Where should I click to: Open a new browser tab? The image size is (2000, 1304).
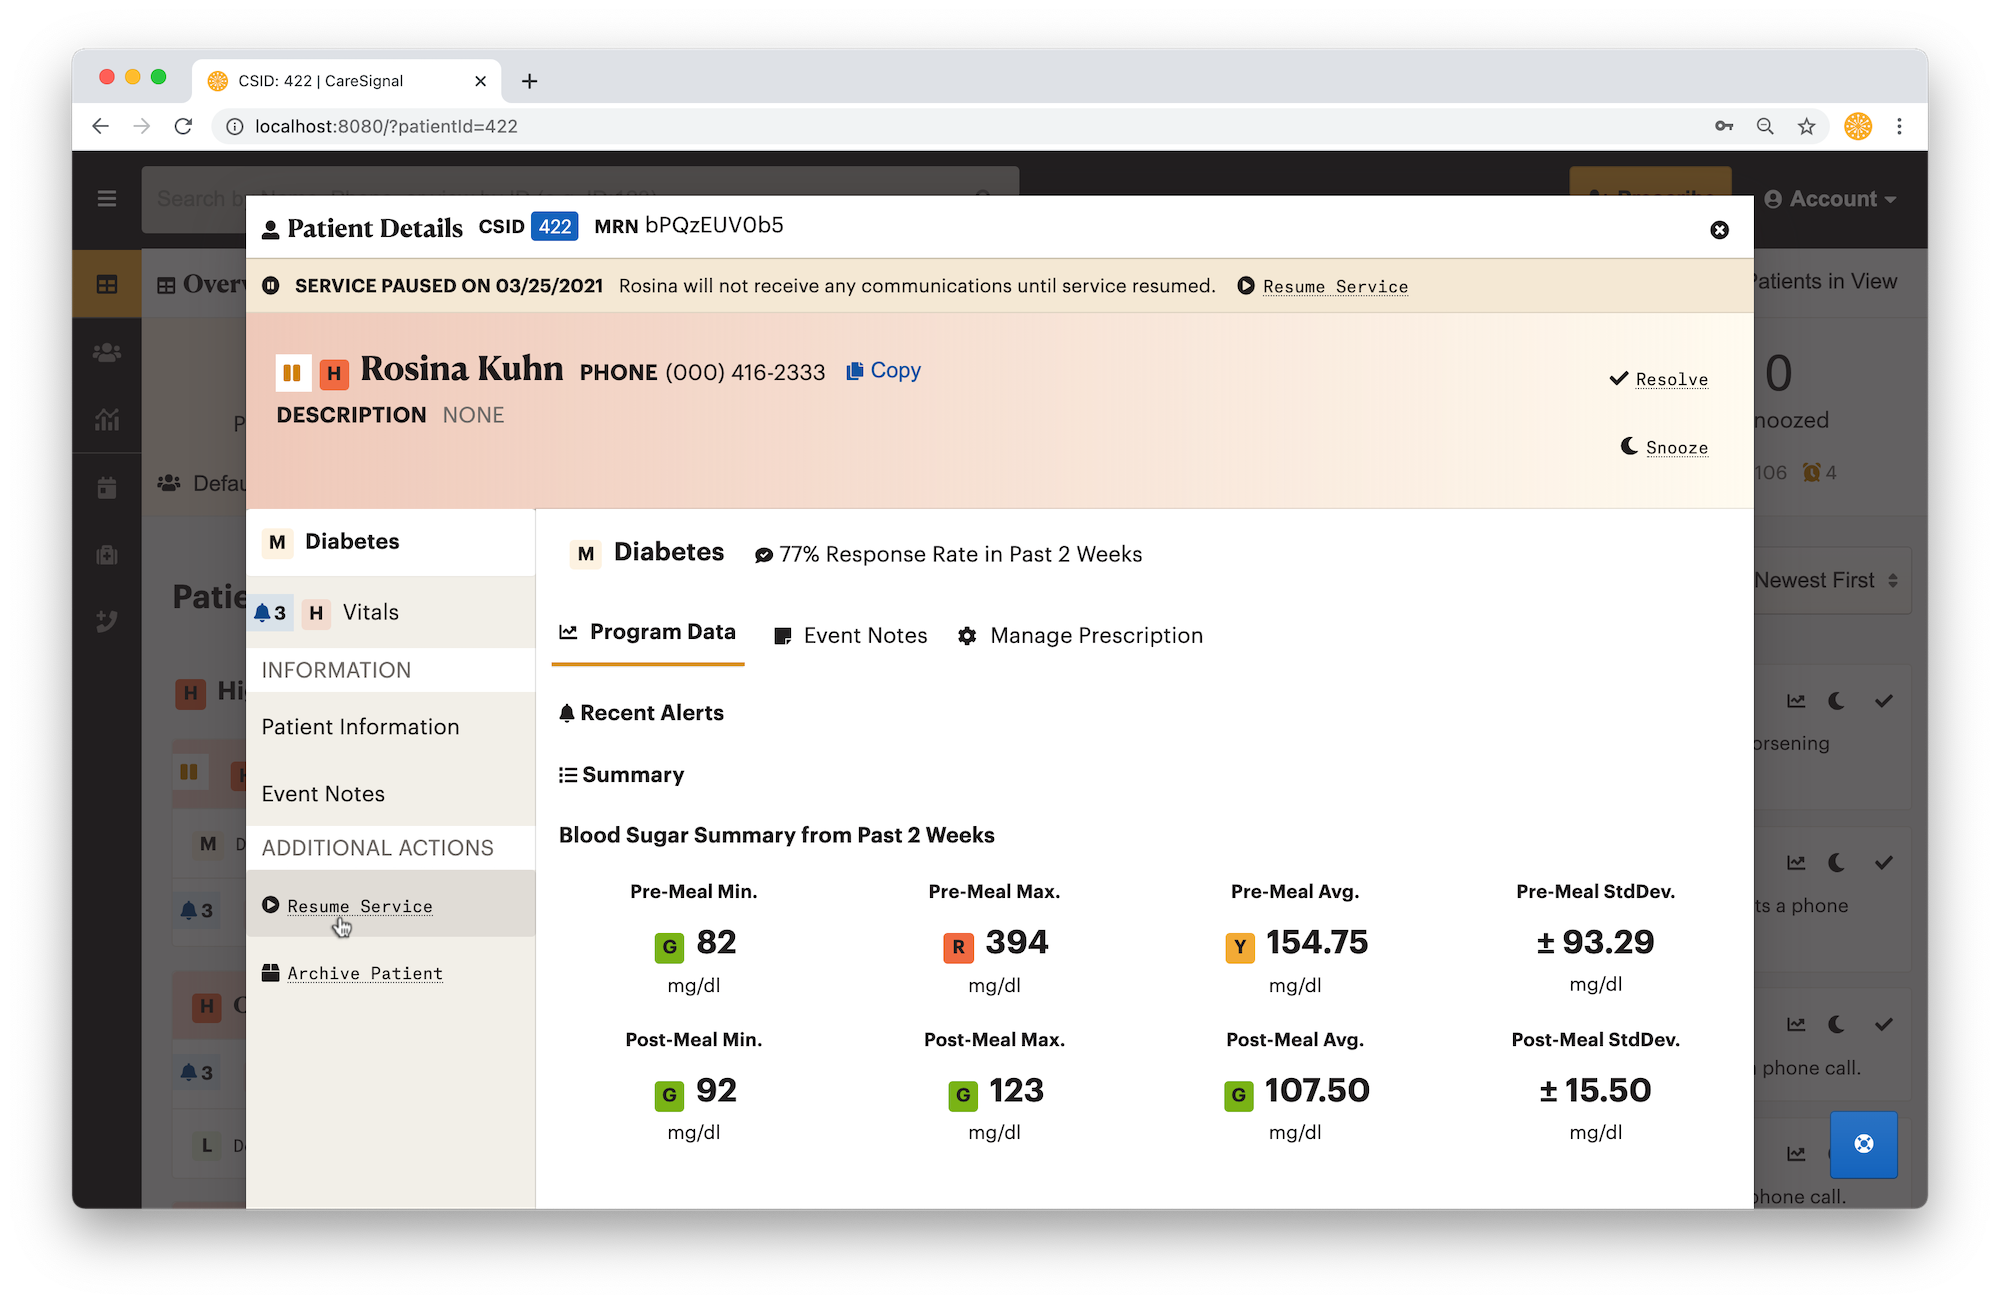point(530,81)
